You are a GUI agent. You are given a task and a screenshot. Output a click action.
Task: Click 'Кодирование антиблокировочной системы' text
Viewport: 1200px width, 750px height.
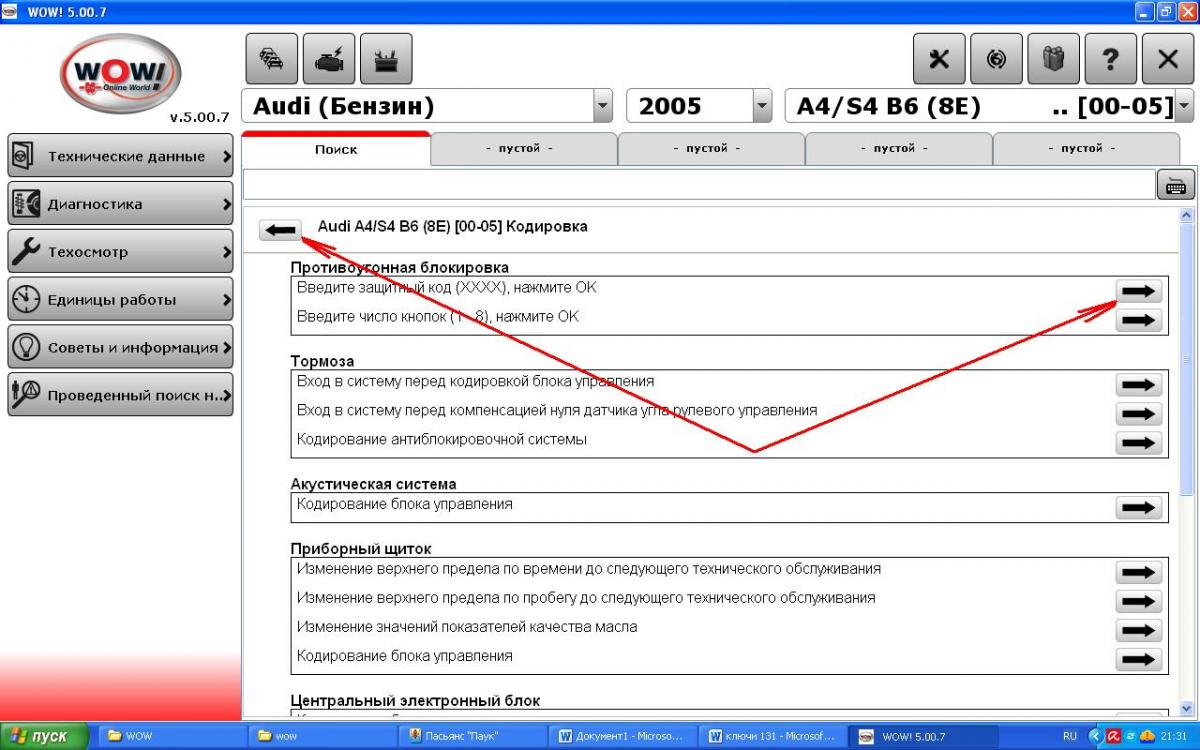click(x=442, y=440)
